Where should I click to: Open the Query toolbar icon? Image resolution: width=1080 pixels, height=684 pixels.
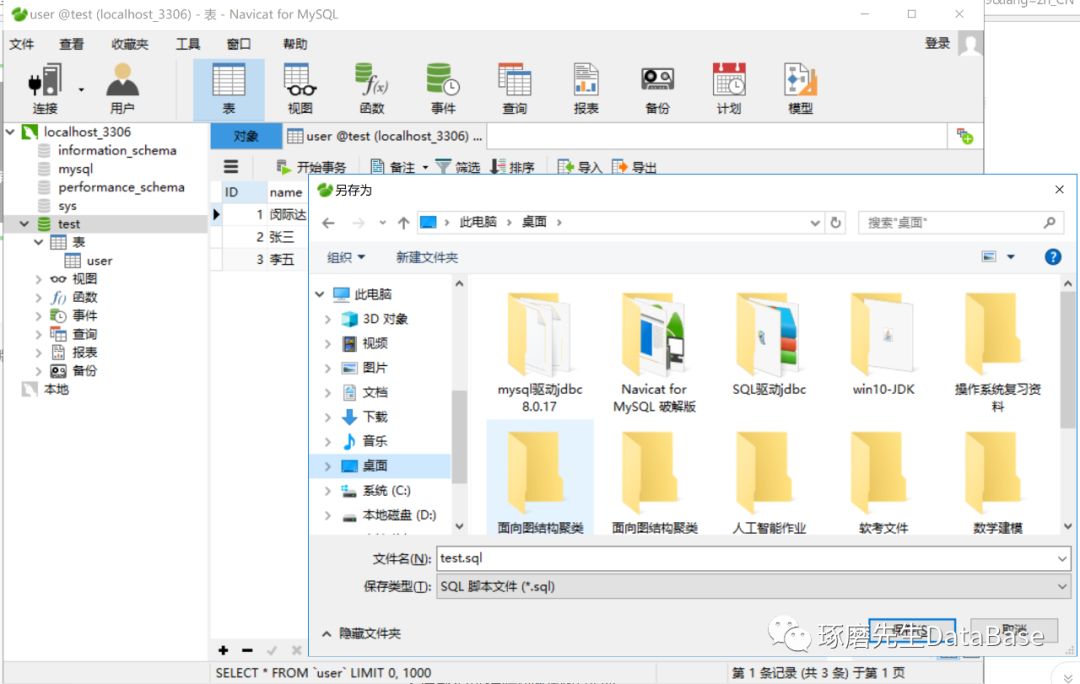coord(515,88)
